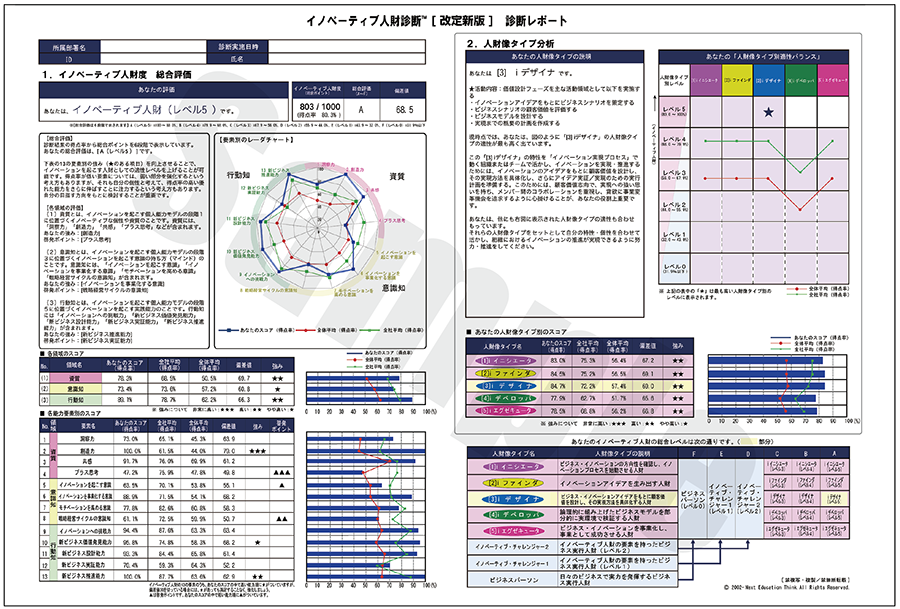Click the overall grade A cell

361,110
